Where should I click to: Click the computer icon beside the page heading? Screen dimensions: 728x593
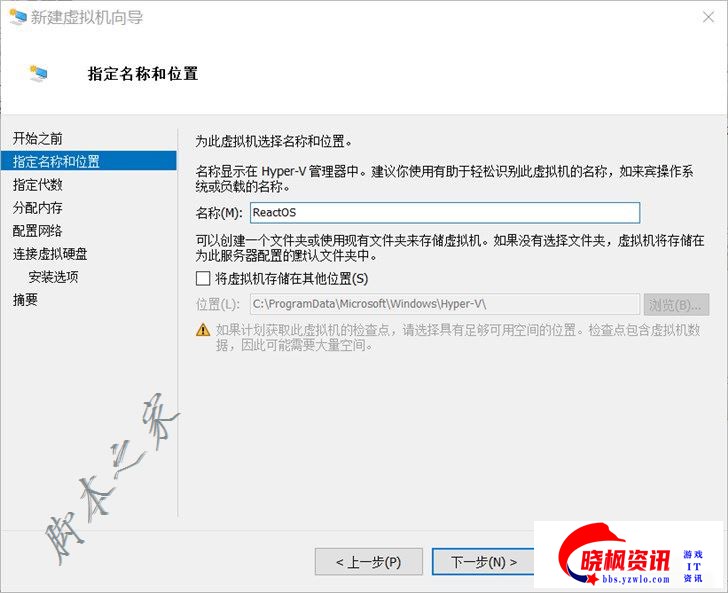click(40, 73)
